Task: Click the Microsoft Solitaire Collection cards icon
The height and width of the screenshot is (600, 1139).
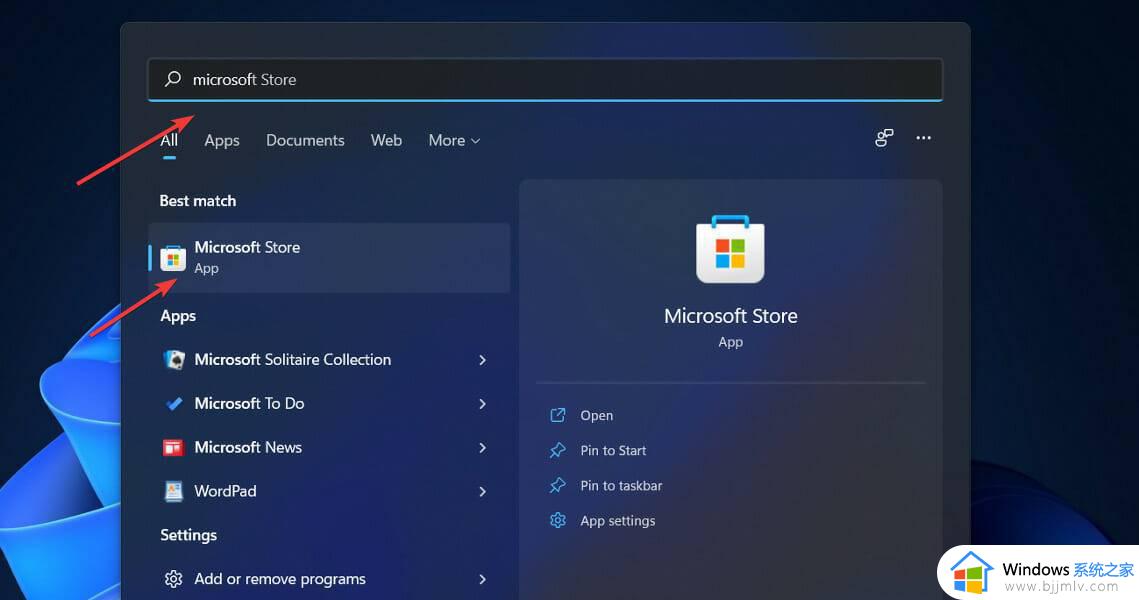Action: (x=174, y=360)
